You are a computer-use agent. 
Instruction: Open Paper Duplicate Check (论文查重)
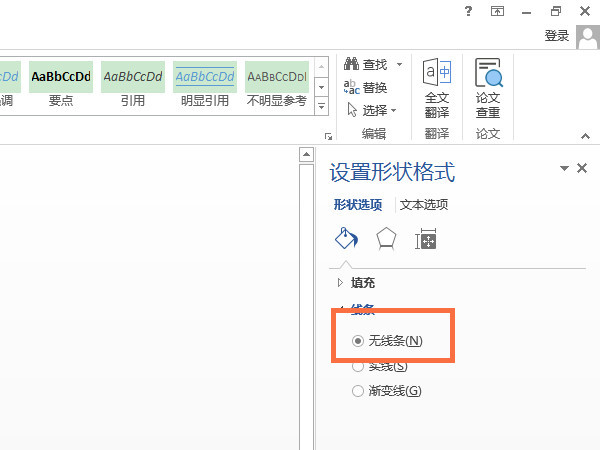click(x=488, y=89)
